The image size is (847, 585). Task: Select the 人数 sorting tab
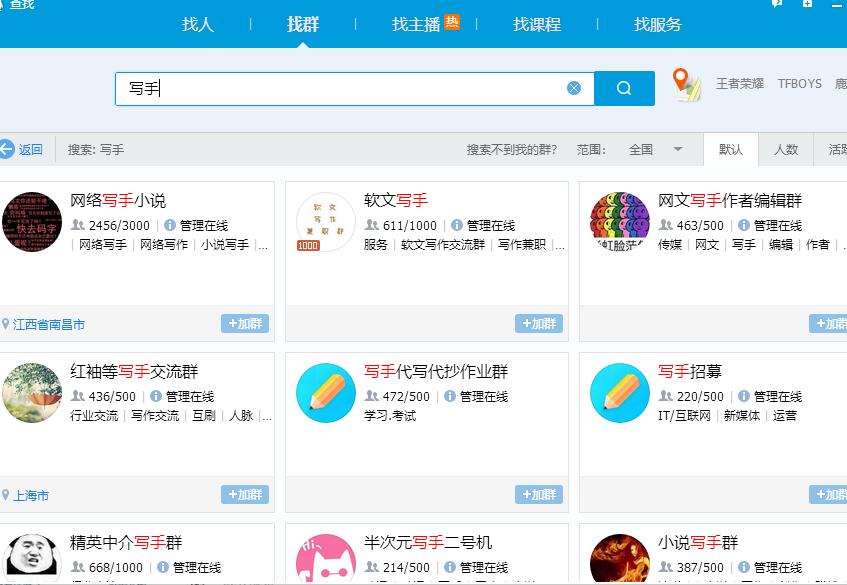coord(786,149)
